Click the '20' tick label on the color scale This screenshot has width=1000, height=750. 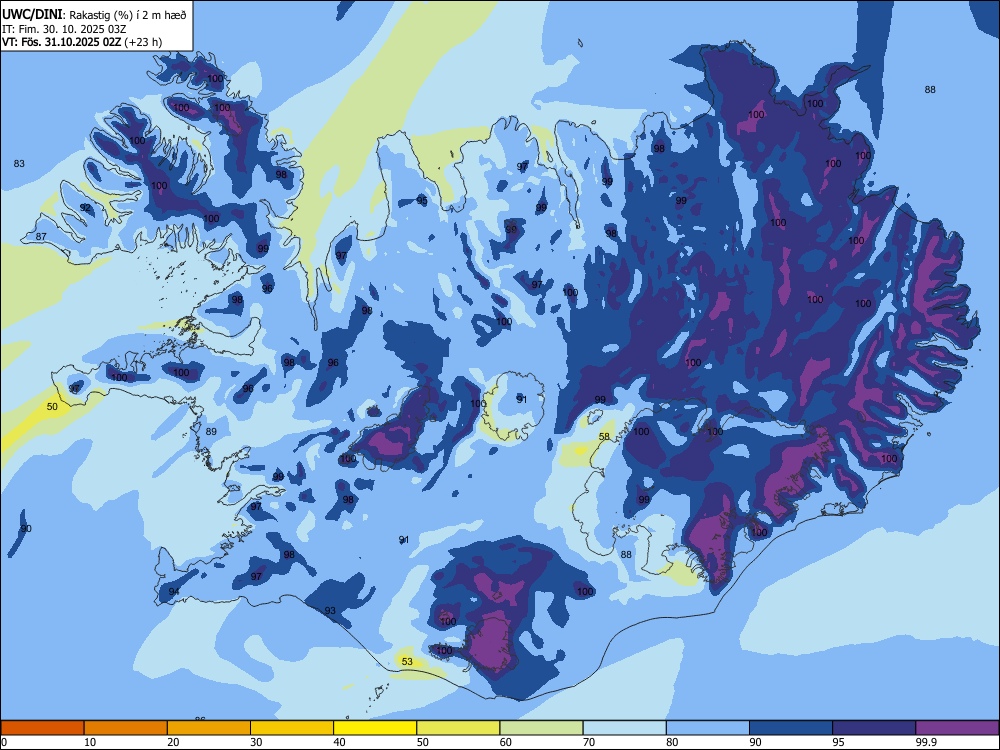tap(173, 742)
